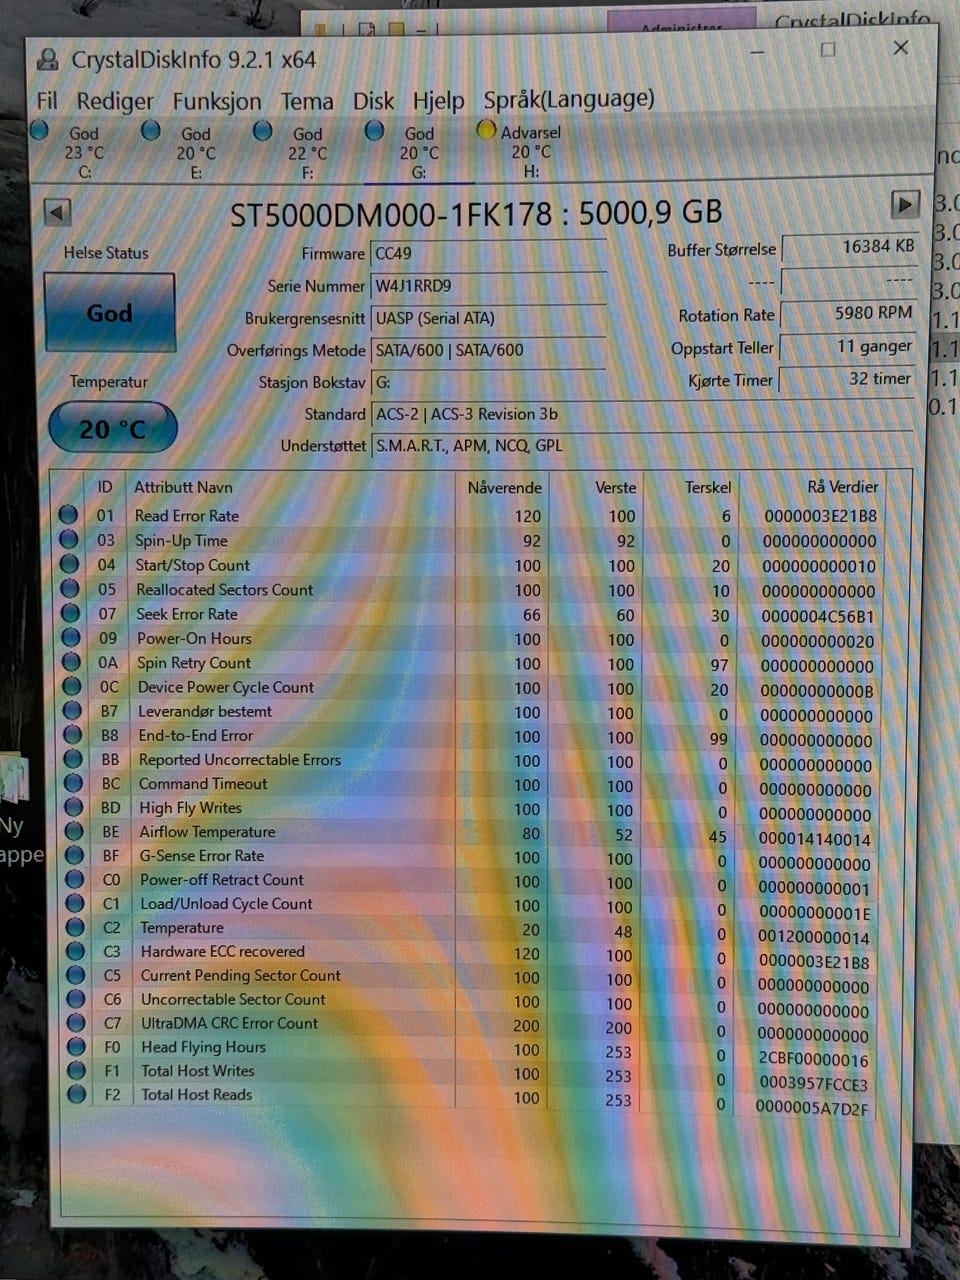The width and height of the screenshot is (960, 1280).
Task: Click status dot for Power-On Hours
Action: click(x=70, y=637)
